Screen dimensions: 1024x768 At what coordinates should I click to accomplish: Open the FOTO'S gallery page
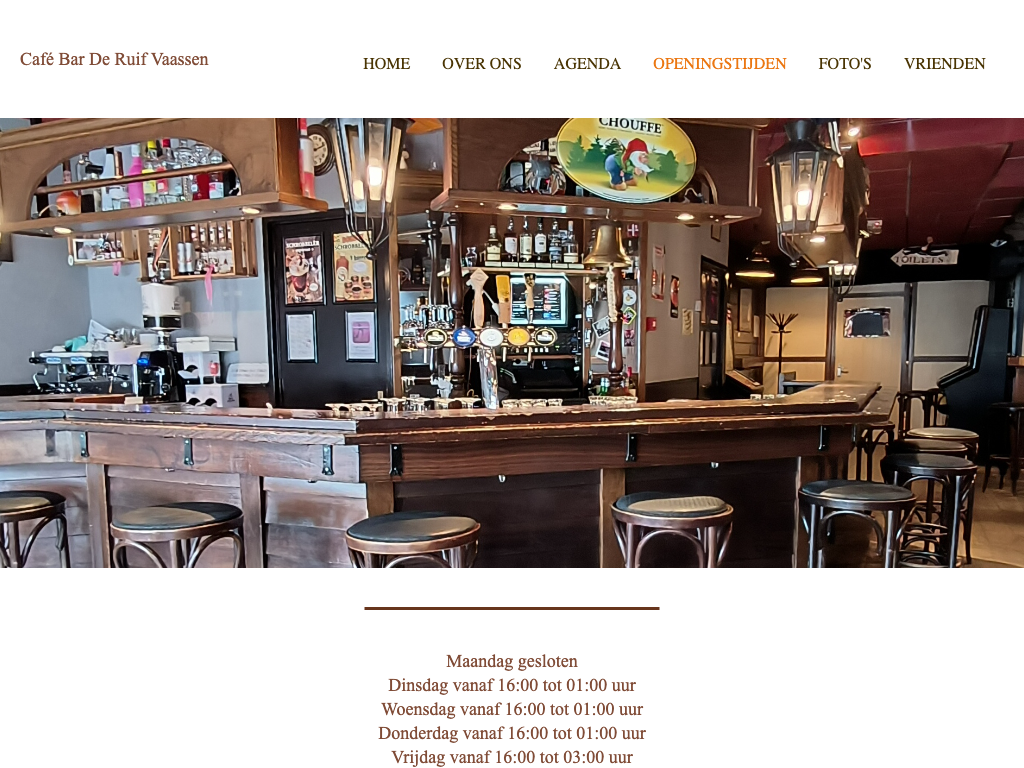(x=844, y=63)
